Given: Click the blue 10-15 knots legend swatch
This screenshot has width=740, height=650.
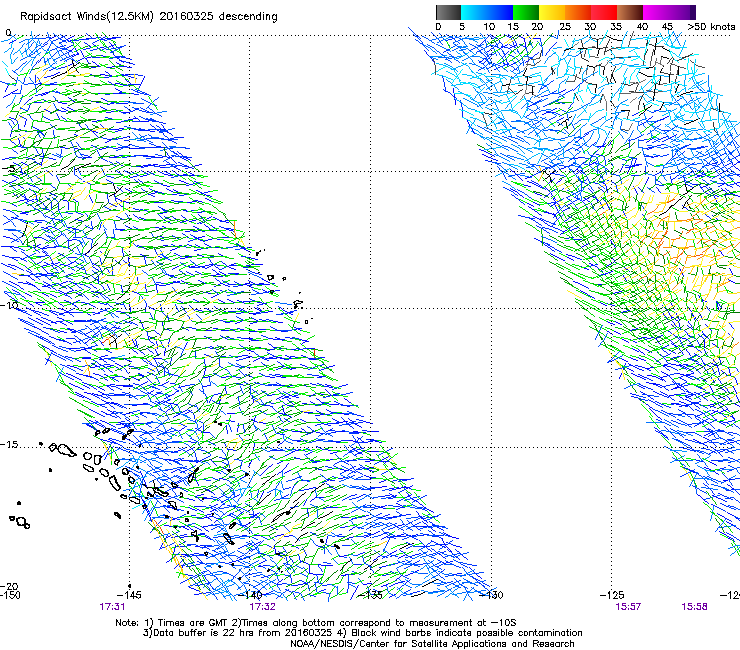Looking at the screenshot, I should coord(500,12).
